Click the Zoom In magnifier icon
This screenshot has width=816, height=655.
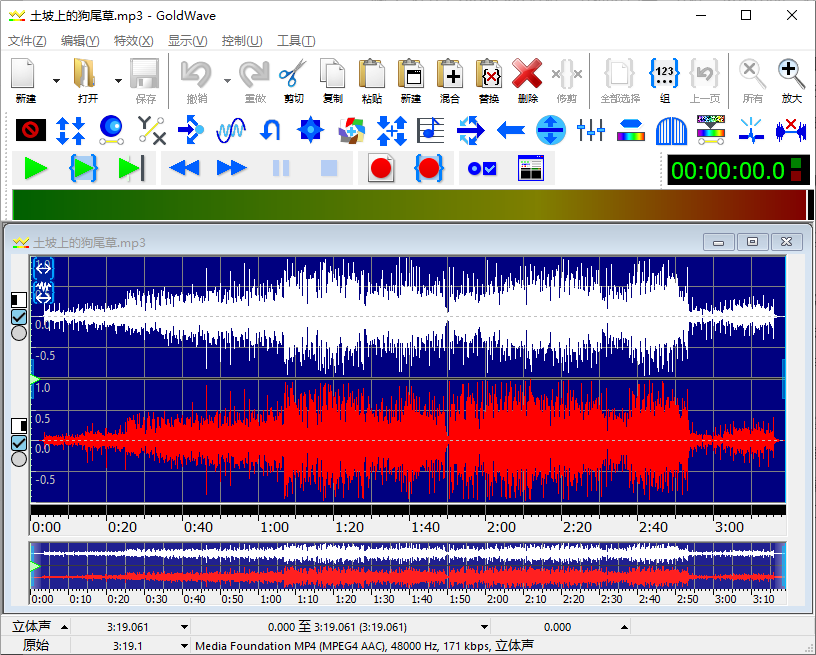791,74
